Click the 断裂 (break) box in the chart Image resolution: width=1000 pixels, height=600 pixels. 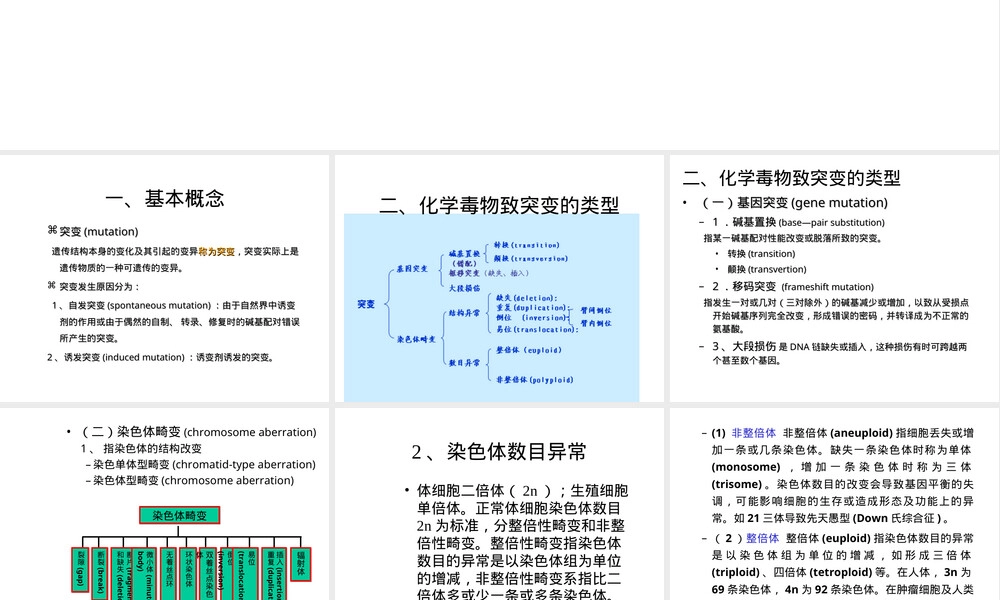click(100, 572)
